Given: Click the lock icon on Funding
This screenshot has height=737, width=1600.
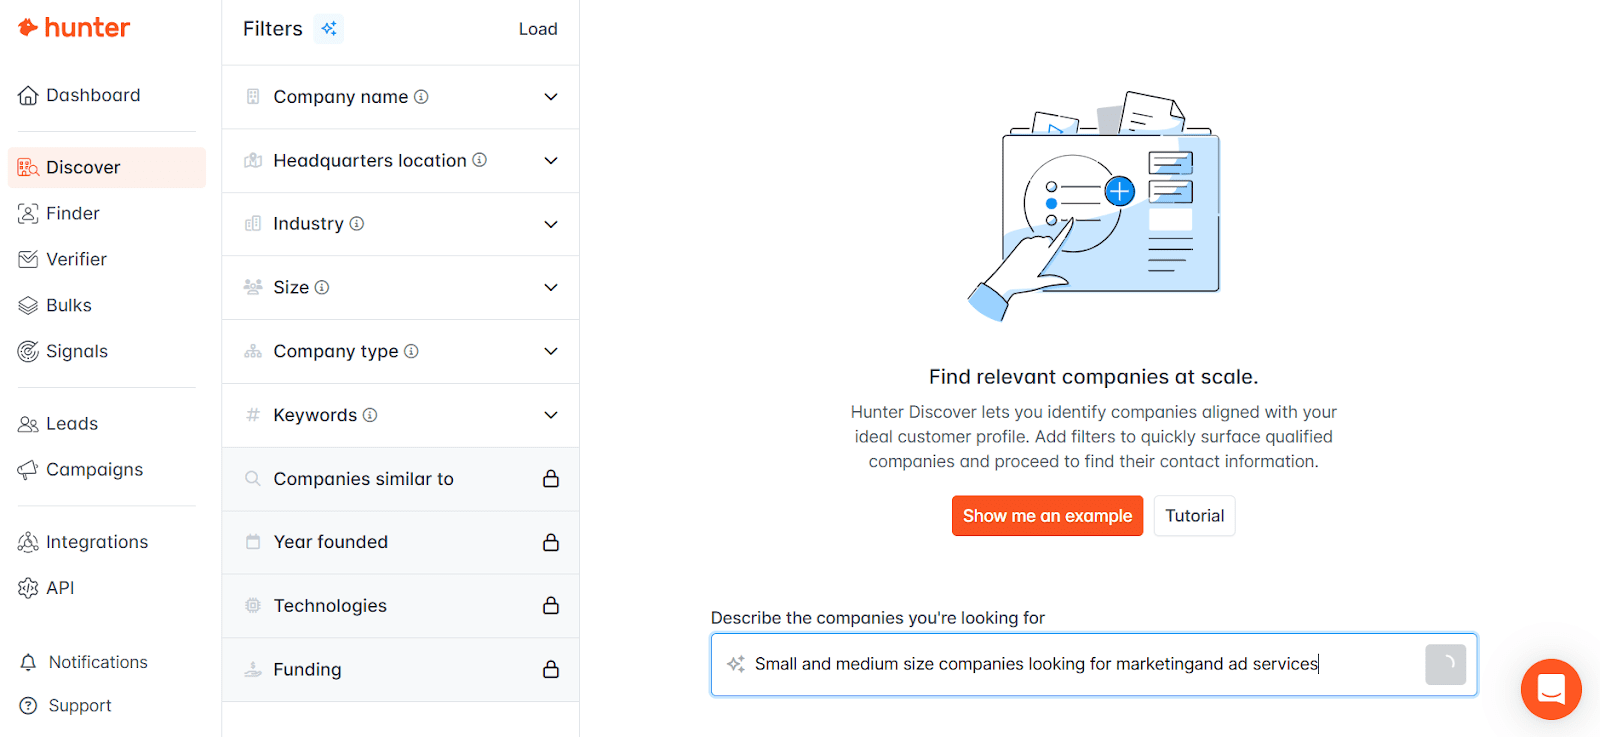Looking at the screenshot, I should tap(550, 669).
